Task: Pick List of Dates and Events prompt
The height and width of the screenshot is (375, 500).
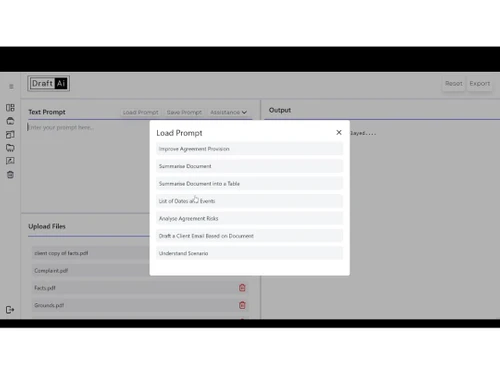Action: coord(249,201)
